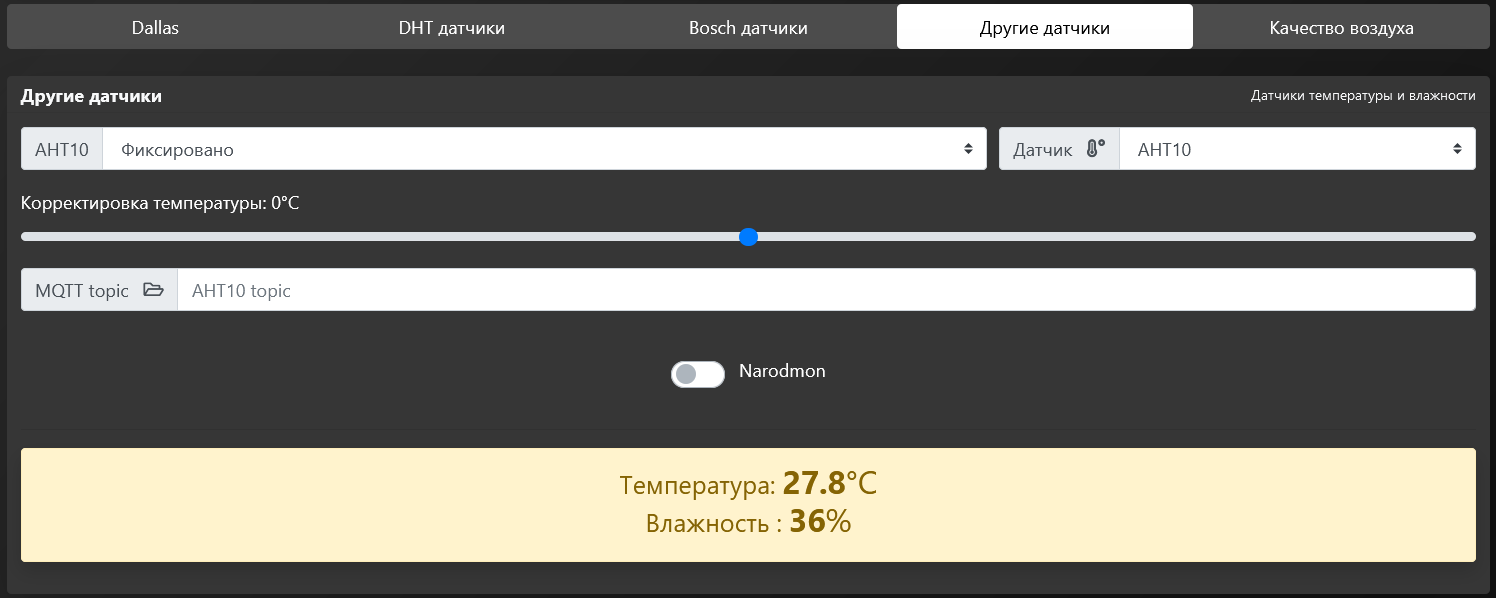Click the Корректировка температуры label
Viewport: 1496px width, 598px height.
160,203
